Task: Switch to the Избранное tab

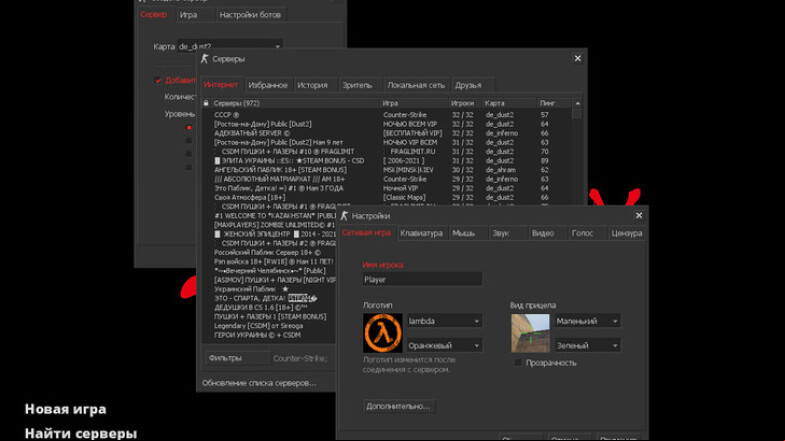Action: (x=268, y=85)
